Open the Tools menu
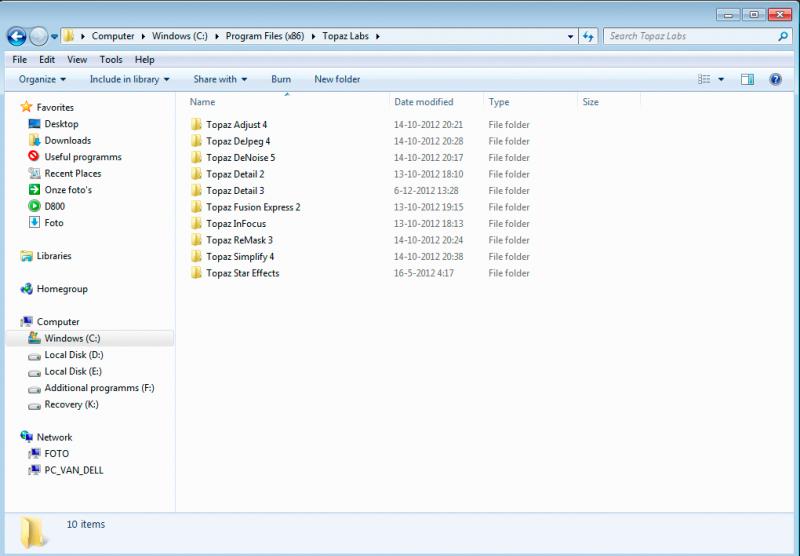The image size is (800, 556). click(x=111, y=60)
